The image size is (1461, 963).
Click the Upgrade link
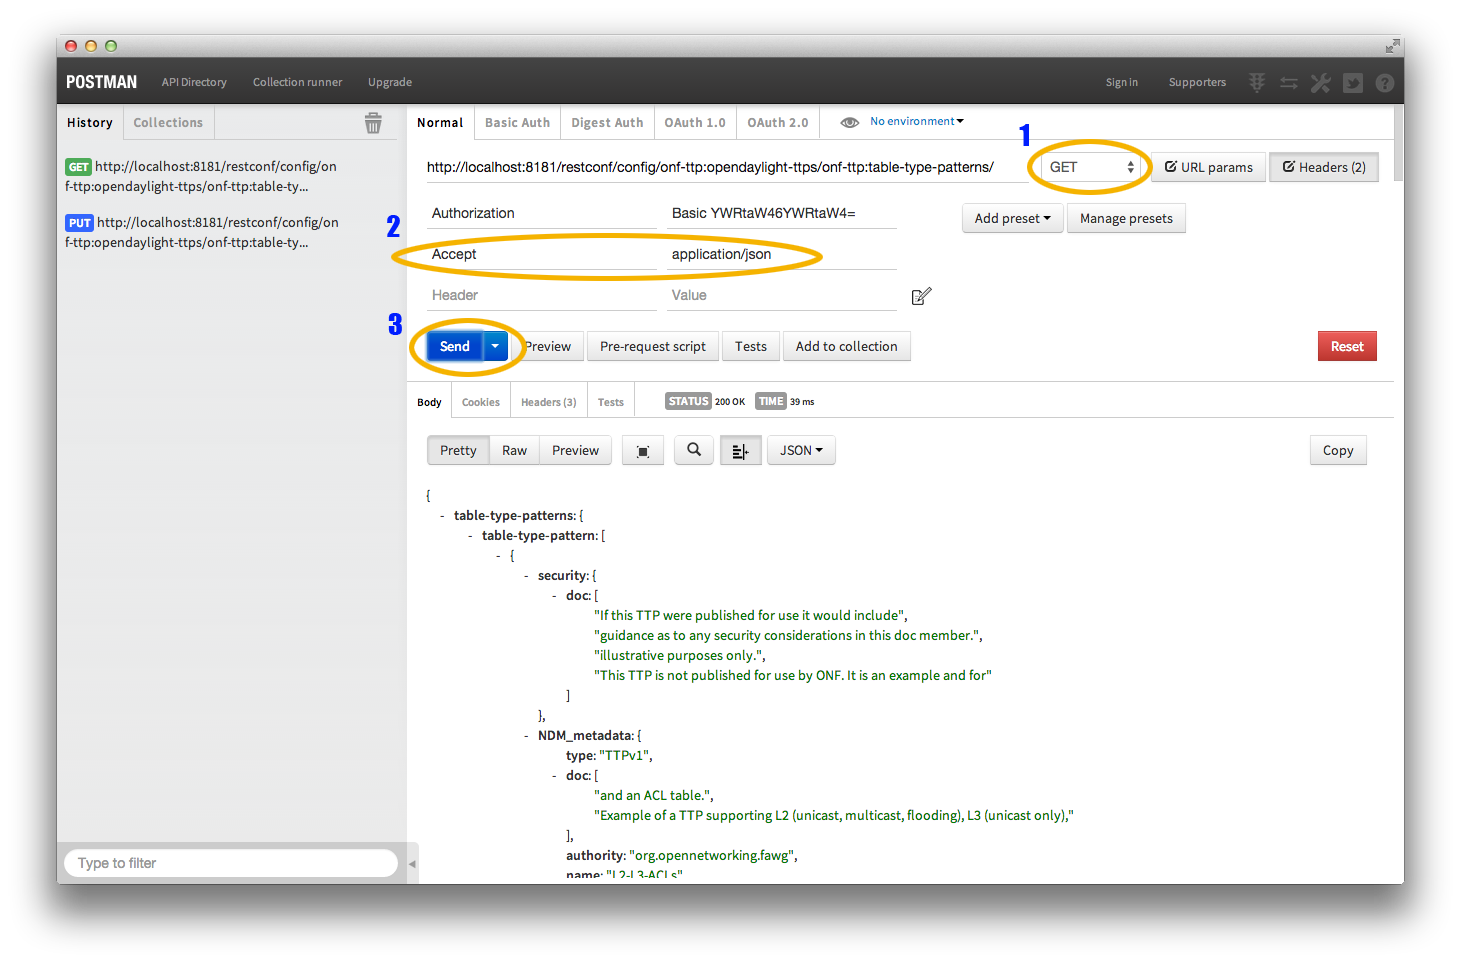pyautogui.click(x=390, y=82)
